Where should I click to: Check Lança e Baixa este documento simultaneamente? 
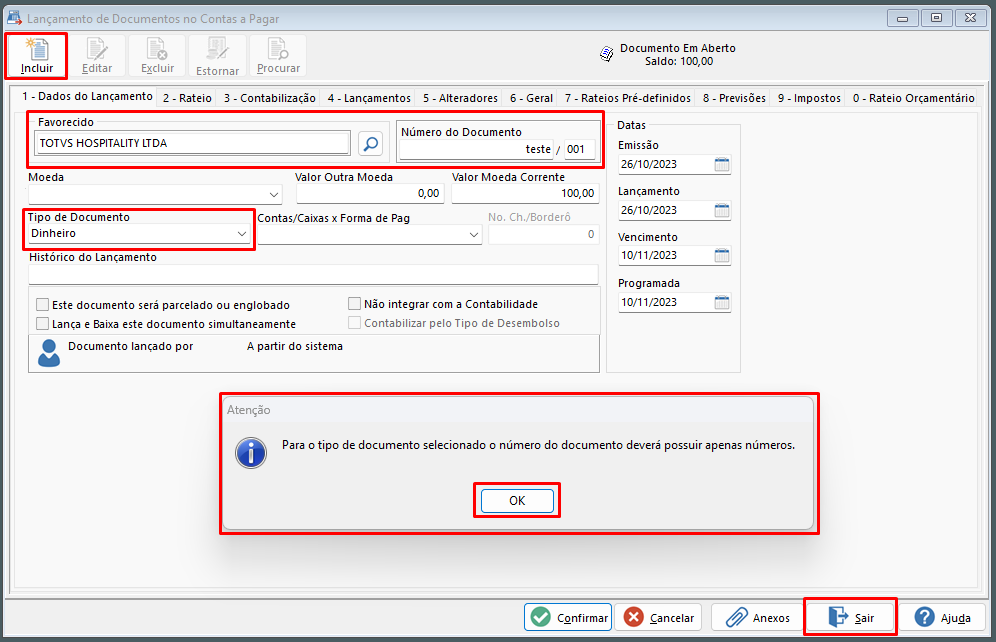point(43,324)
